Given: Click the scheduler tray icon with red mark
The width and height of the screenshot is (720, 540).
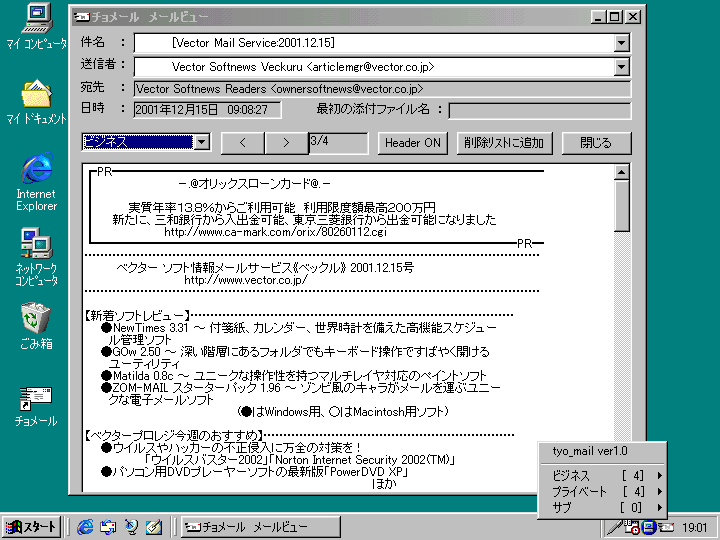Looking at the screenshot, I should coord(632,528).
